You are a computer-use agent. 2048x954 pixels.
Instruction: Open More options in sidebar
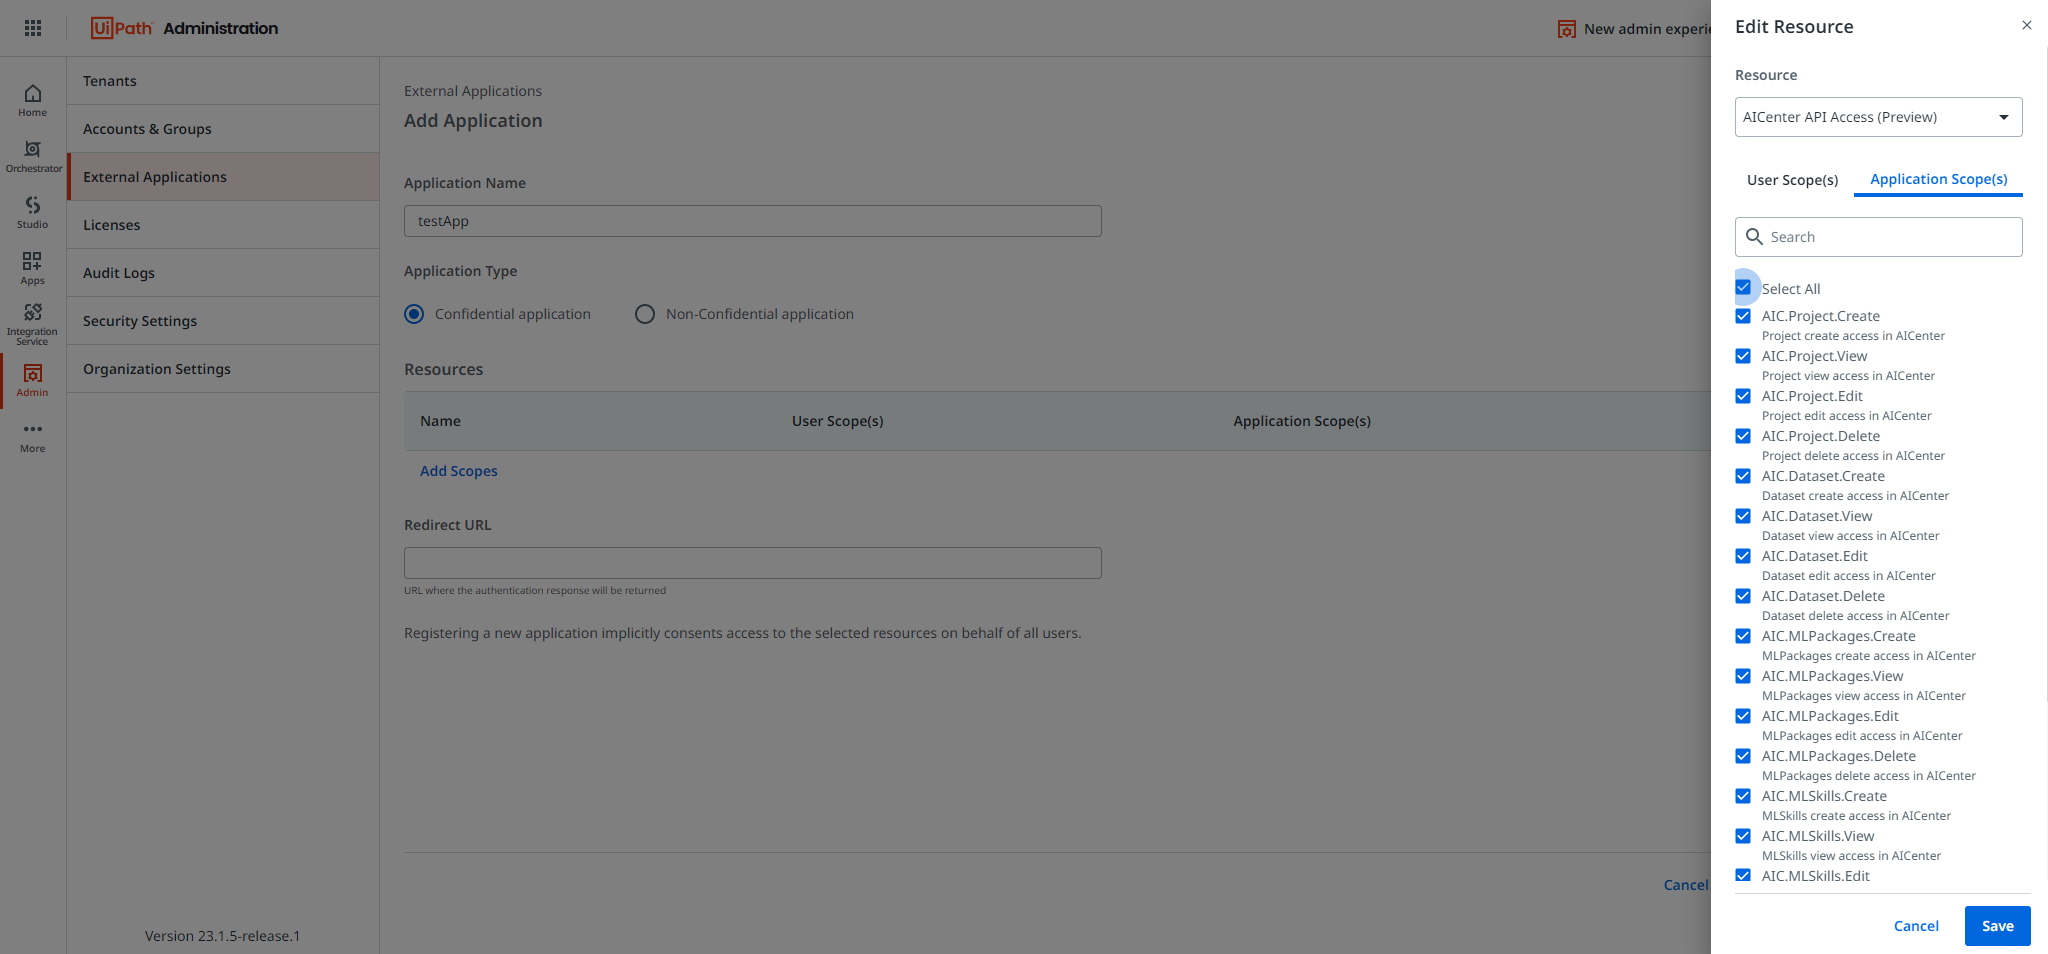pyautogui.click(x=33, y=437)
